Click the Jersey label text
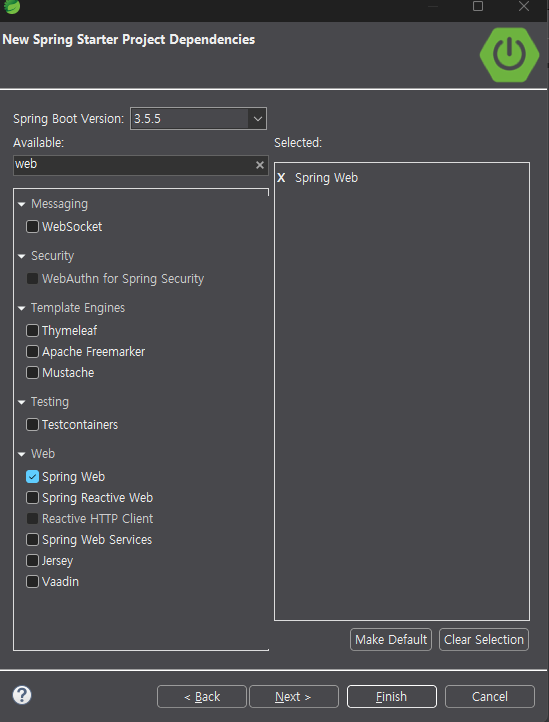This screenshot has height=722, width=549. (57, 561)
